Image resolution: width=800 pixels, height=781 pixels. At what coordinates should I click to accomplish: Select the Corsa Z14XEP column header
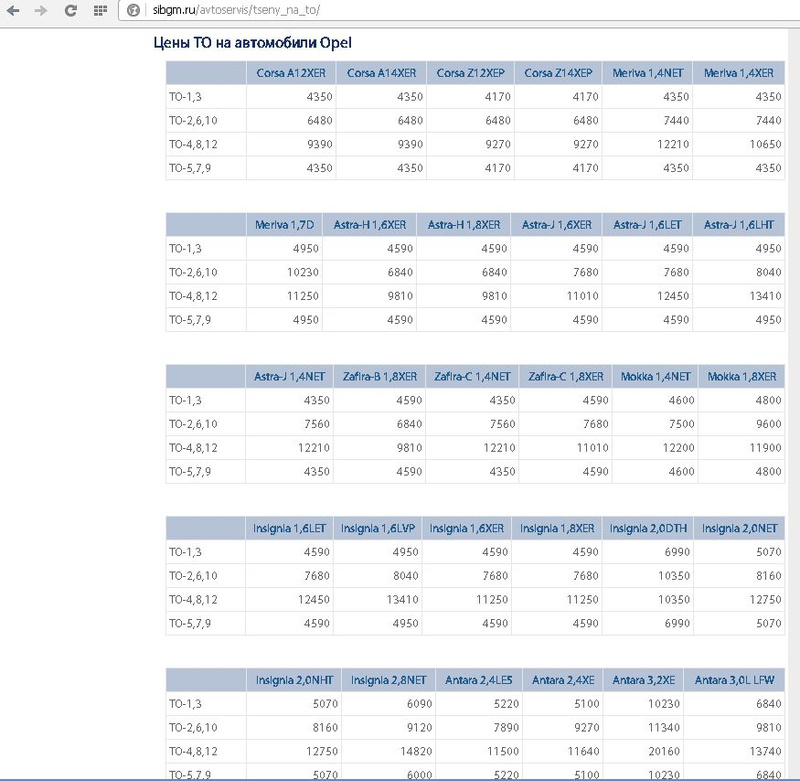pyautogui.click(x=558, y=73)
